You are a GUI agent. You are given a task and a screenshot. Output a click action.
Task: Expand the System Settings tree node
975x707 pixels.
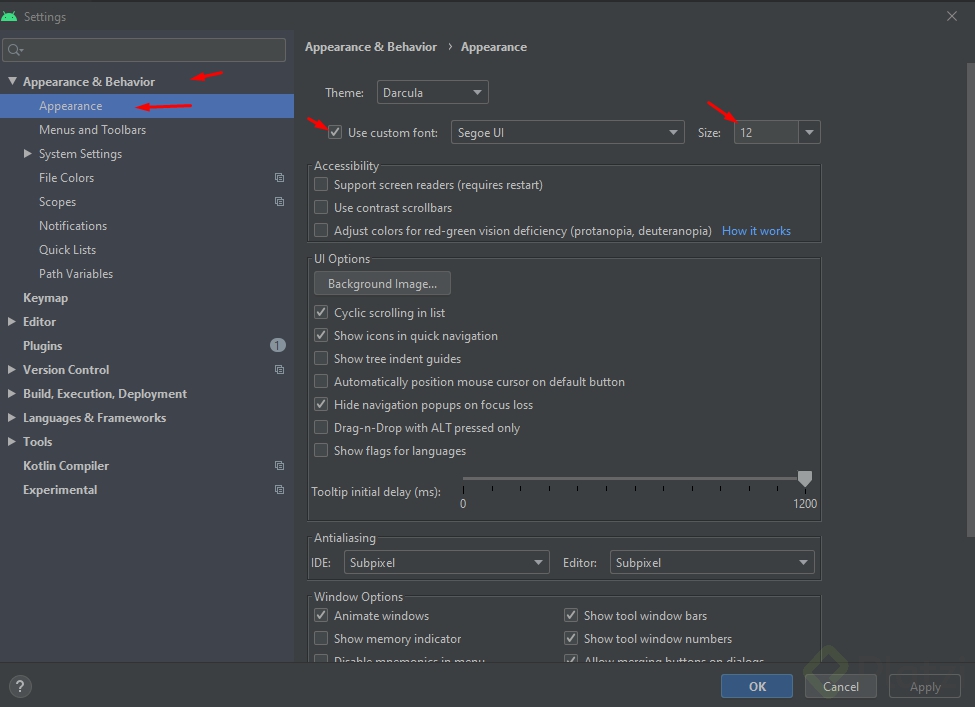pos(27,154)
